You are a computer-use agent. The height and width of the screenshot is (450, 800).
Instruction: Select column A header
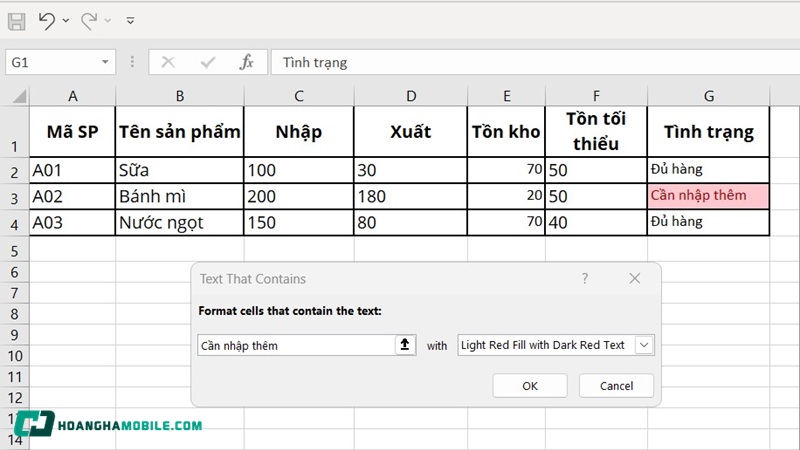(72, 95)
